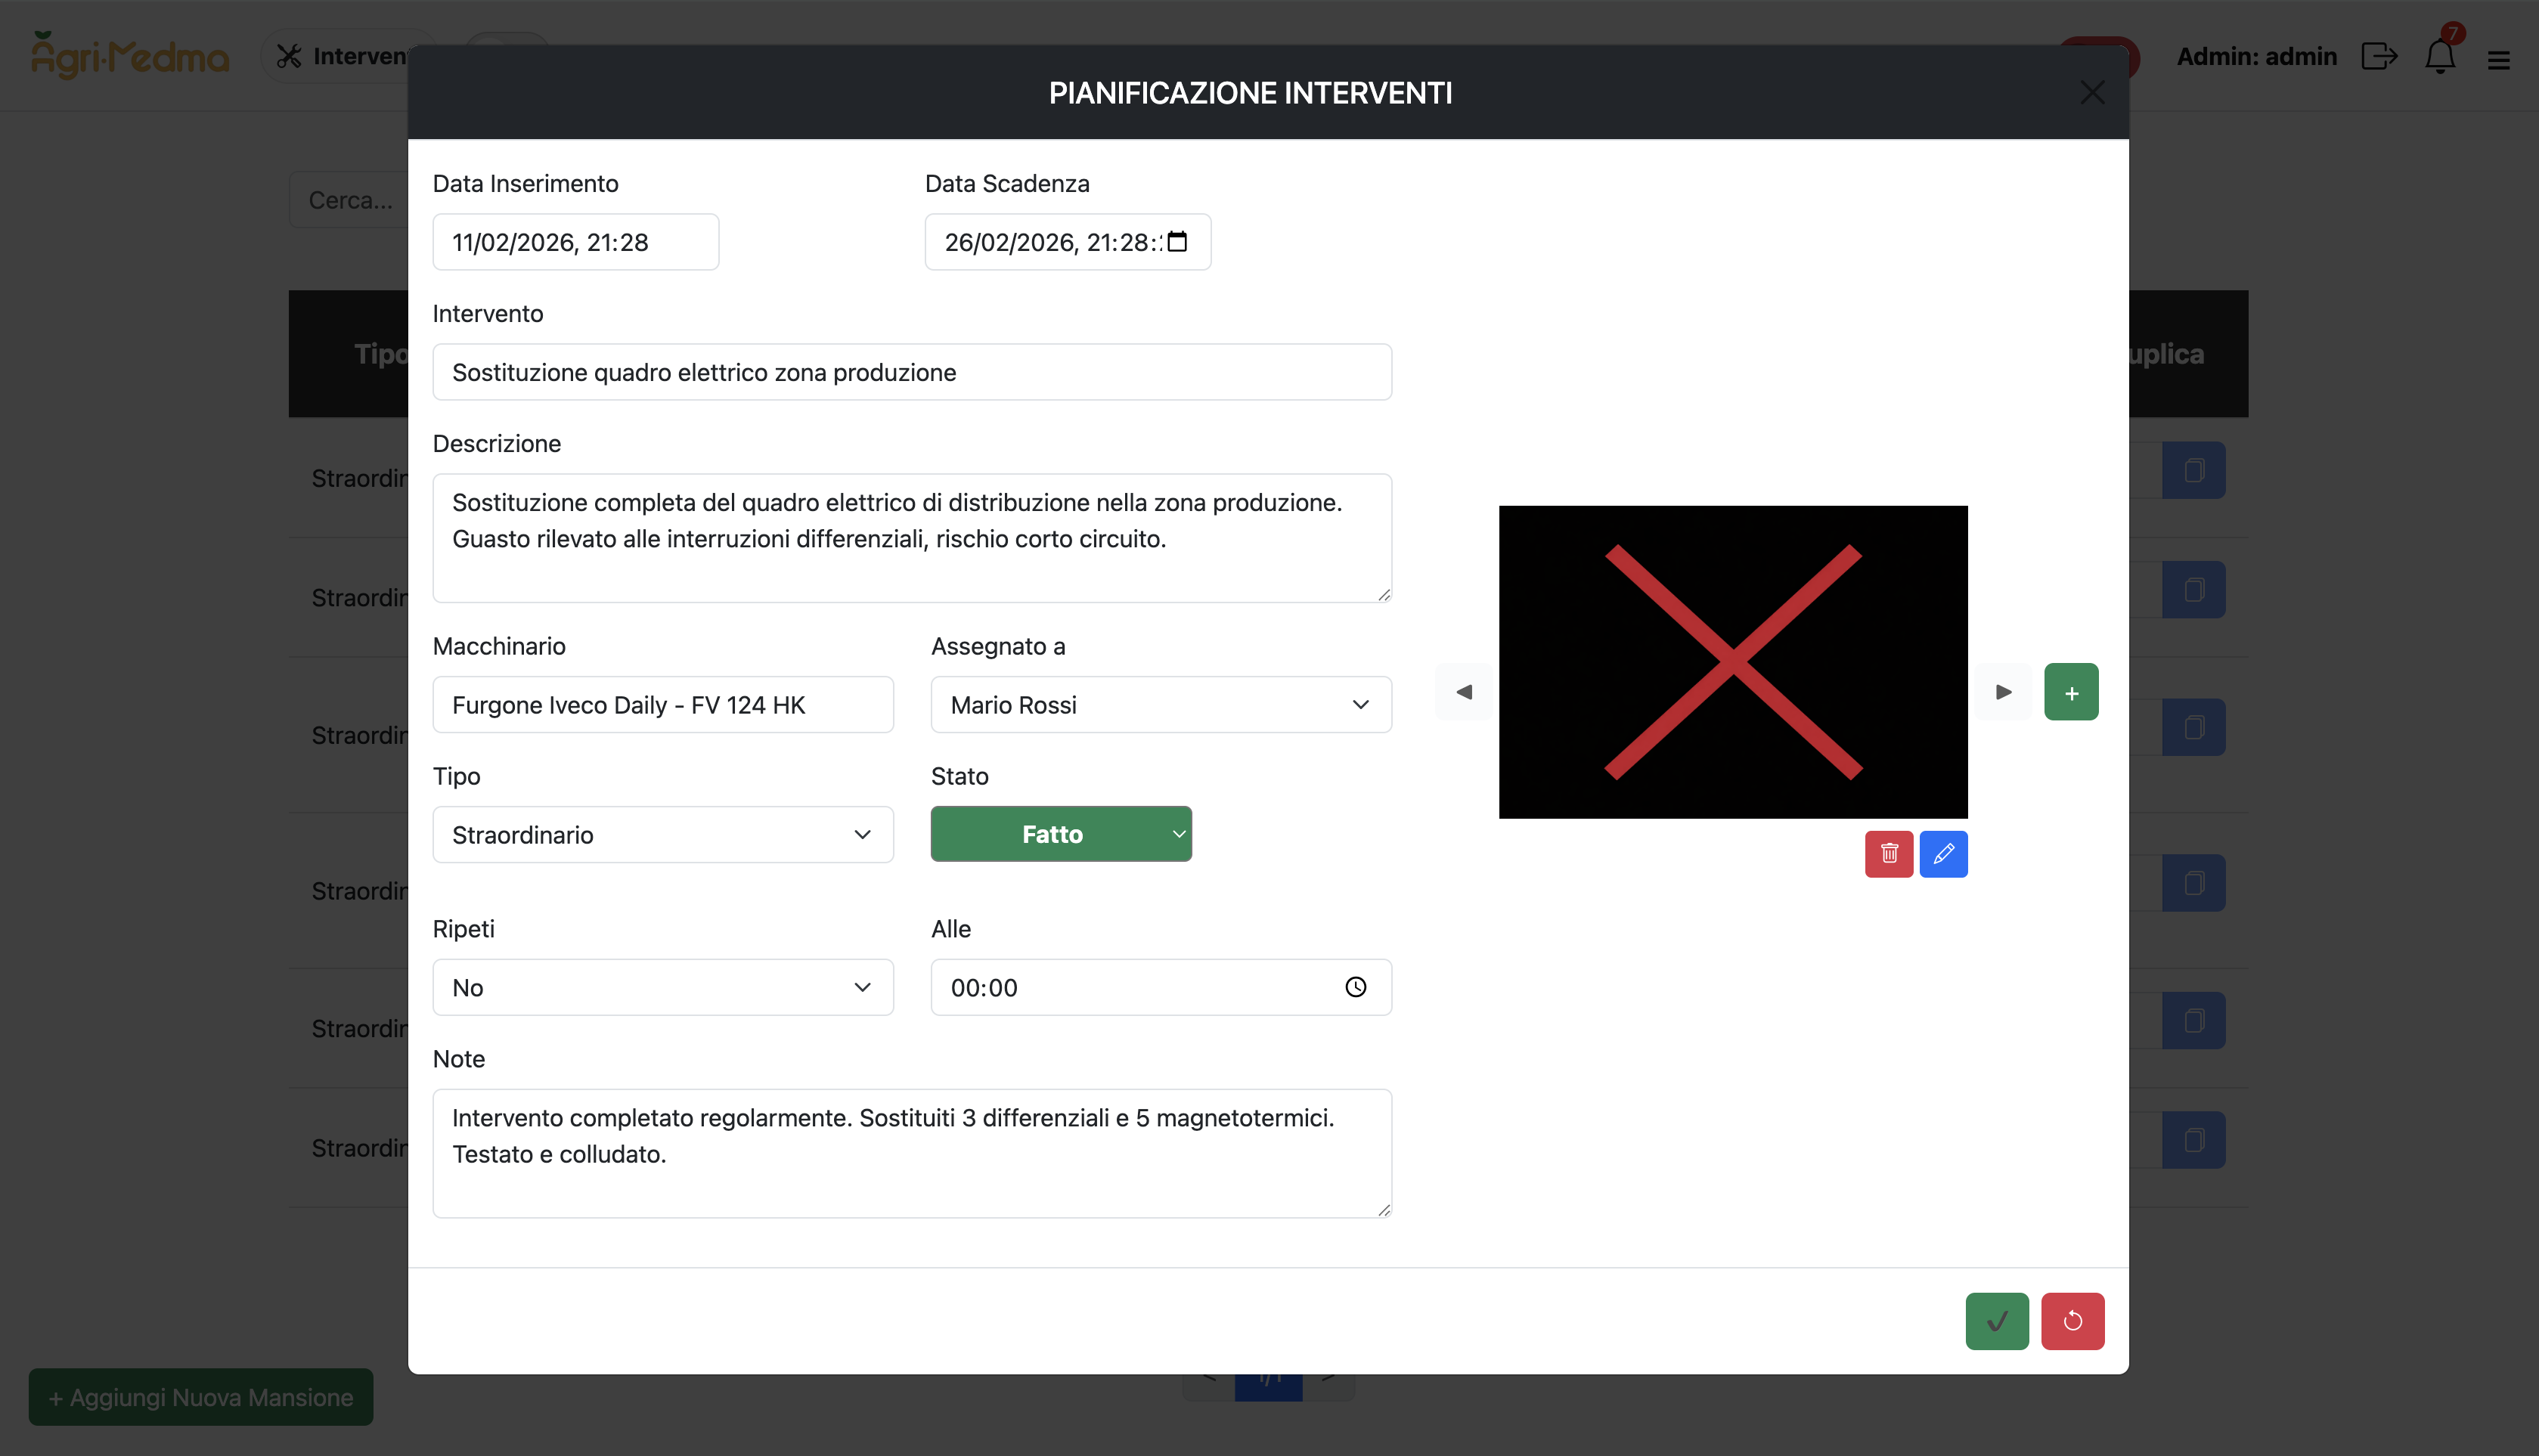Open the Ripeti dropdown

[663, 988]
